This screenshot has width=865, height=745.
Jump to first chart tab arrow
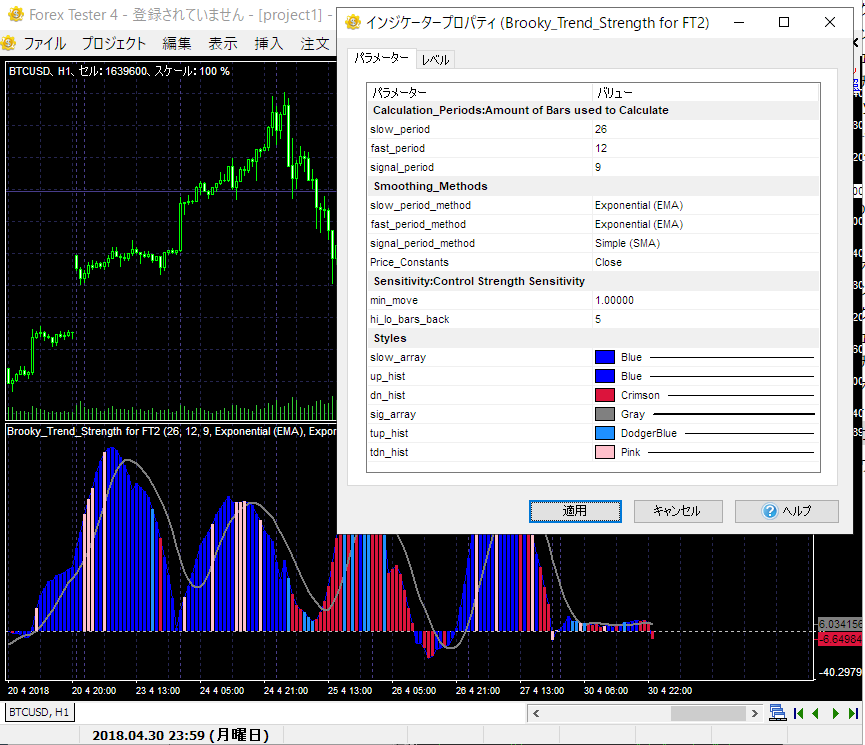pos(799,713)
